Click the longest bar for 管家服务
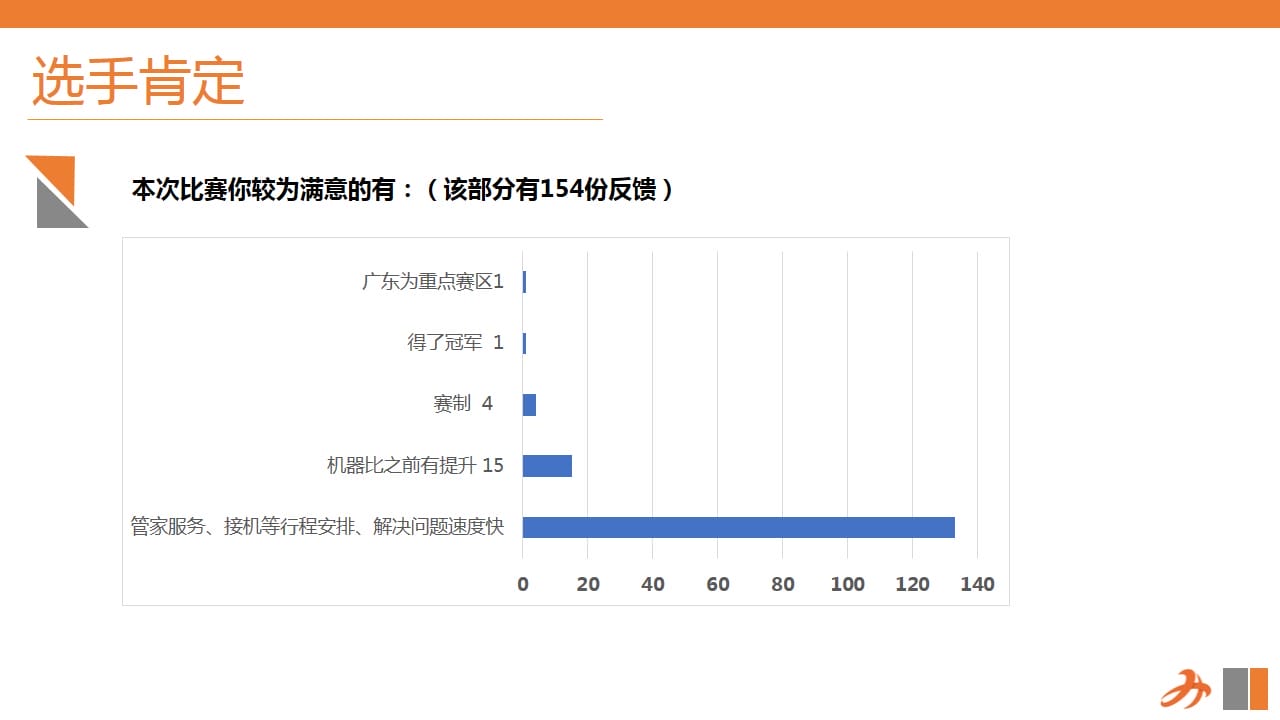The height and width of the screenshot is (720, 1280). coord(739,527)
